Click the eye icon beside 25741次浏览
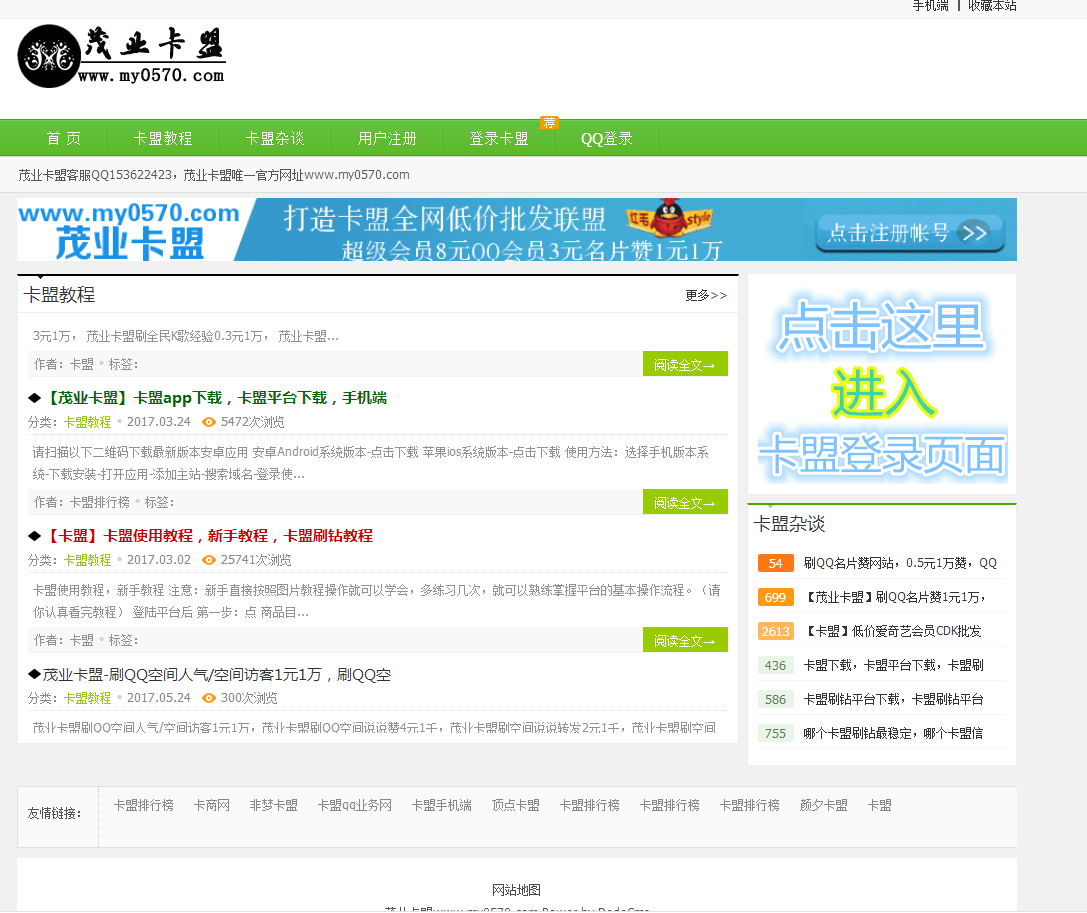The image size is (1087, 913). [x=207, y=561]
